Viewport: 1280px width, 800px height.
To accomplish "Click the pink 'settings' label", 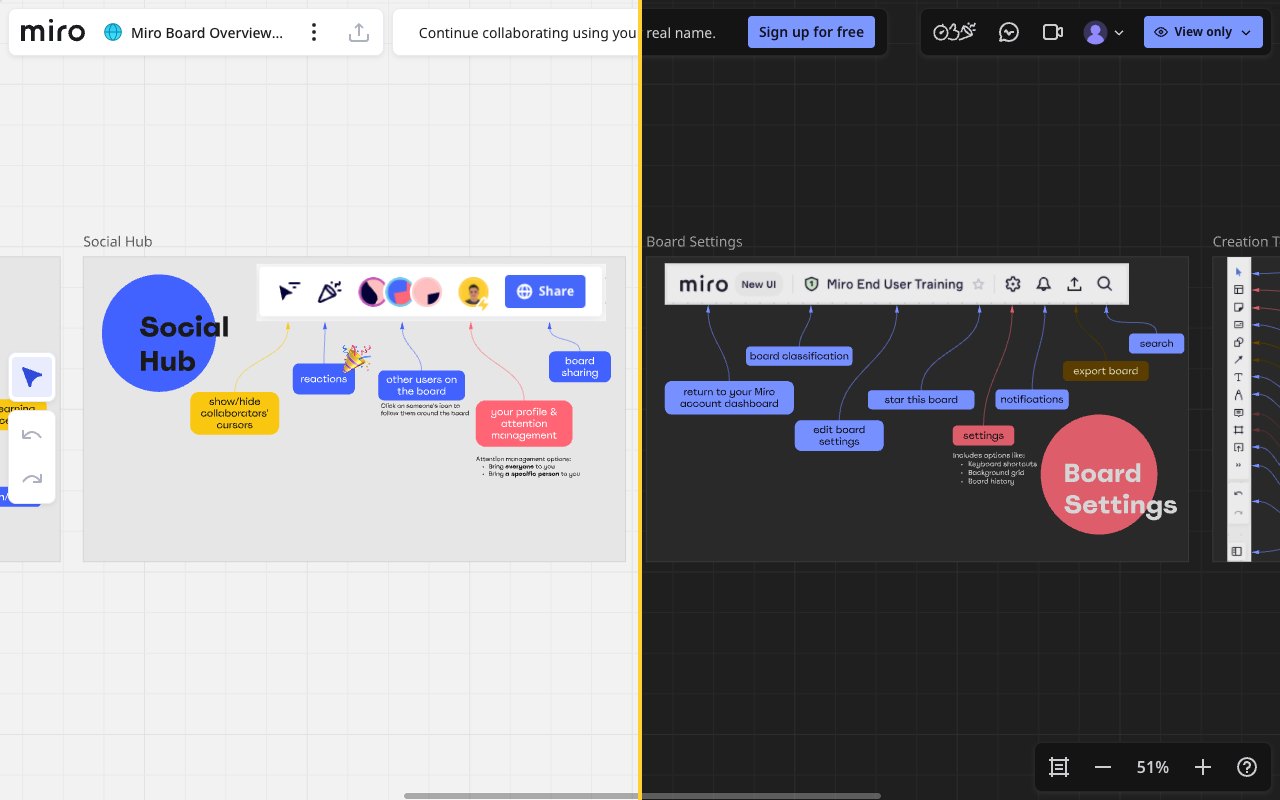I will (x=984, y=435).
